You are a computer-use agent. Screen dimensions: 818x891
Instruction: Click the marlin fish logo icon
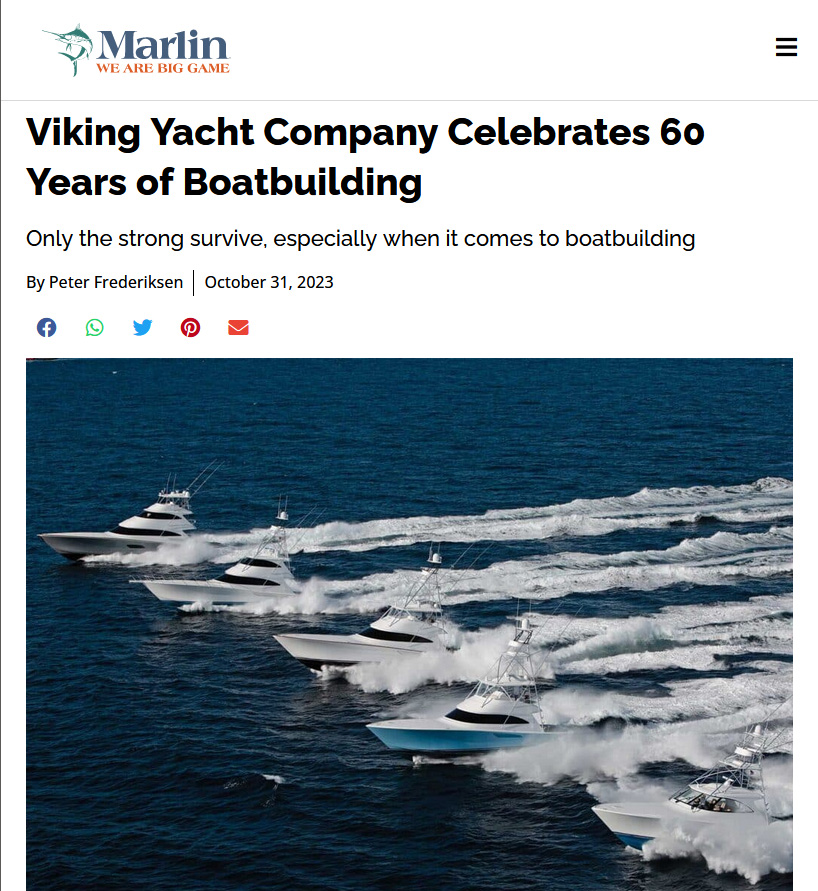(x=69, y=50)
